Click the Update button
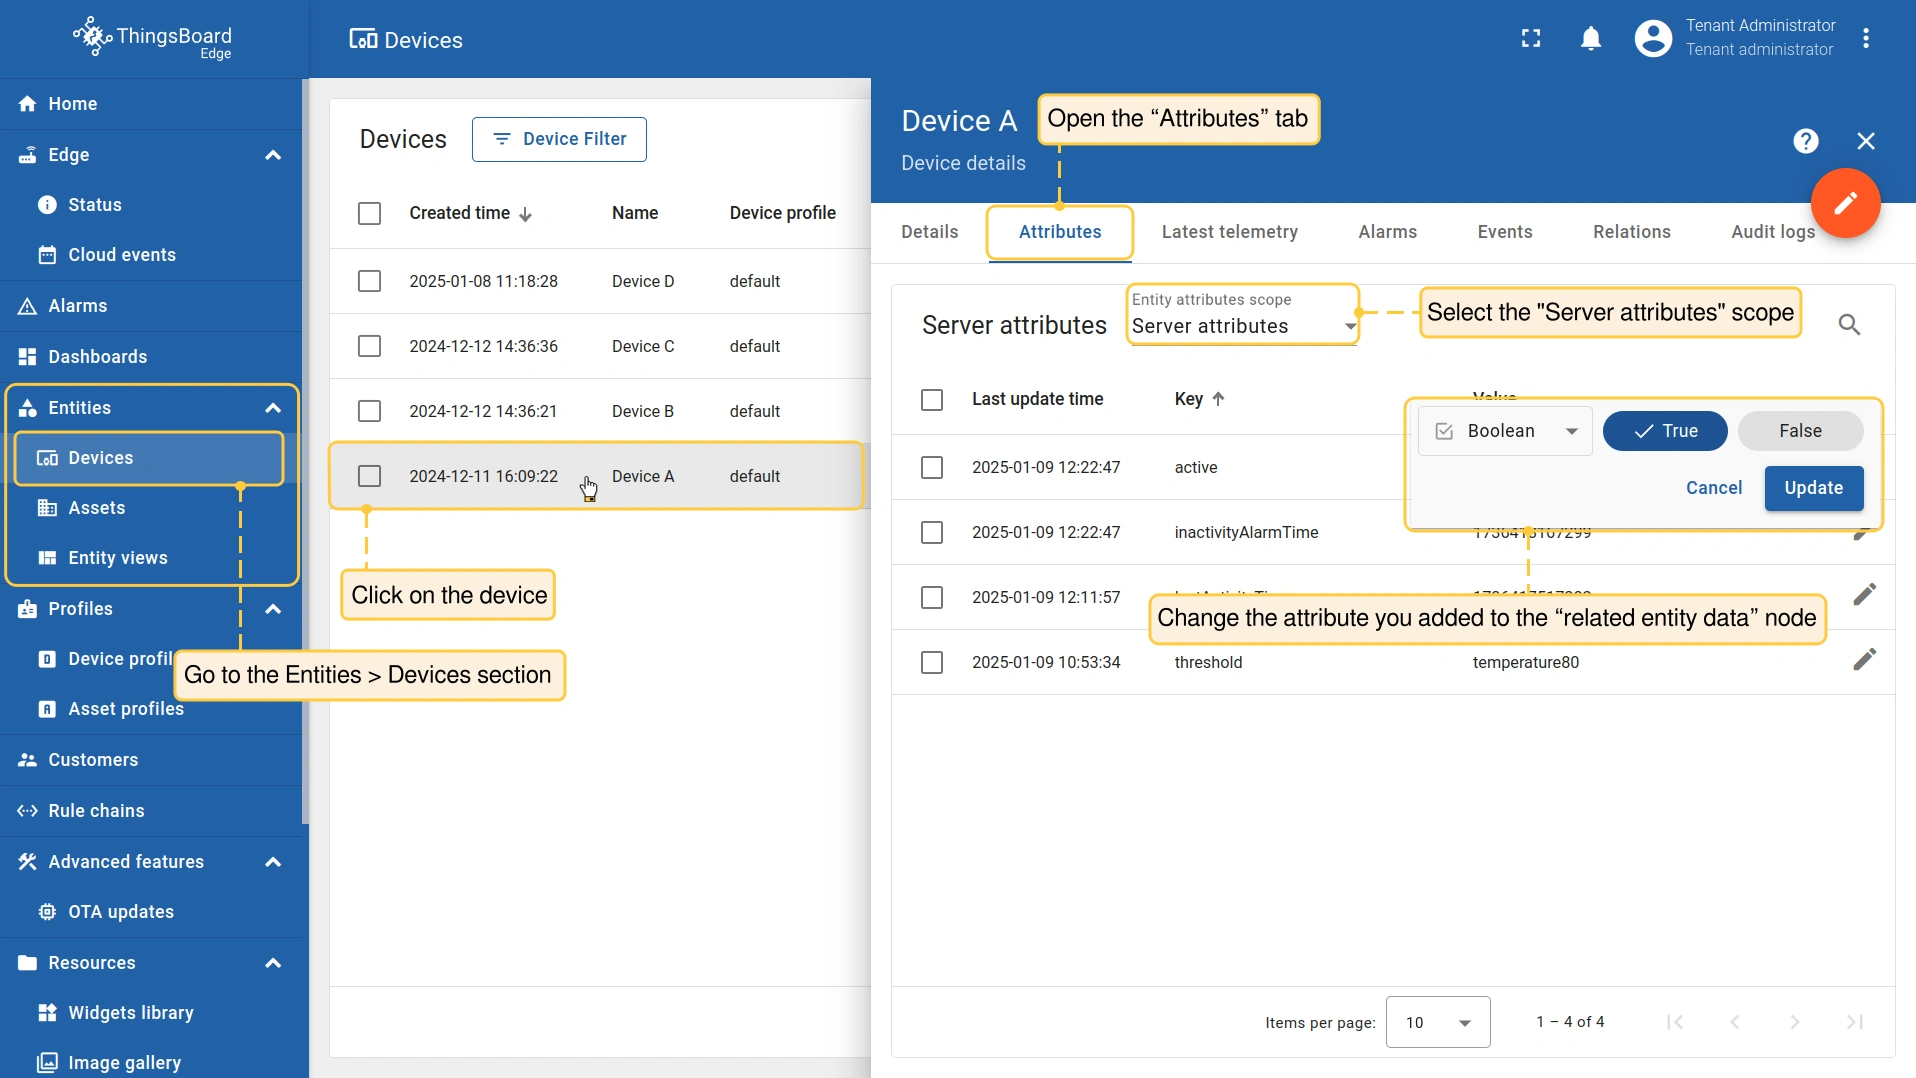This screenshot has width=1916, height=1078. (1813, 488)
